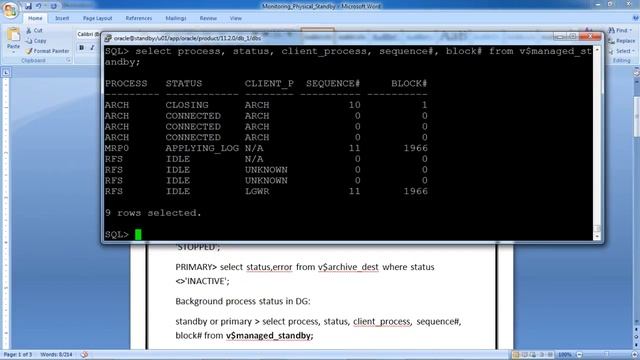
Task: Open the Find tool
Action: [620, 30]
